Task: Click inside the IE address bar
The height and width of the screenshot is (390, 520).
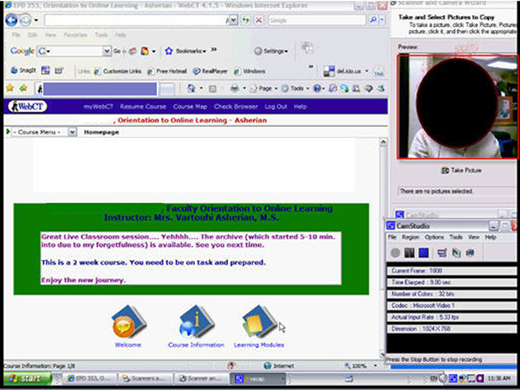Action: coord(136,20)
